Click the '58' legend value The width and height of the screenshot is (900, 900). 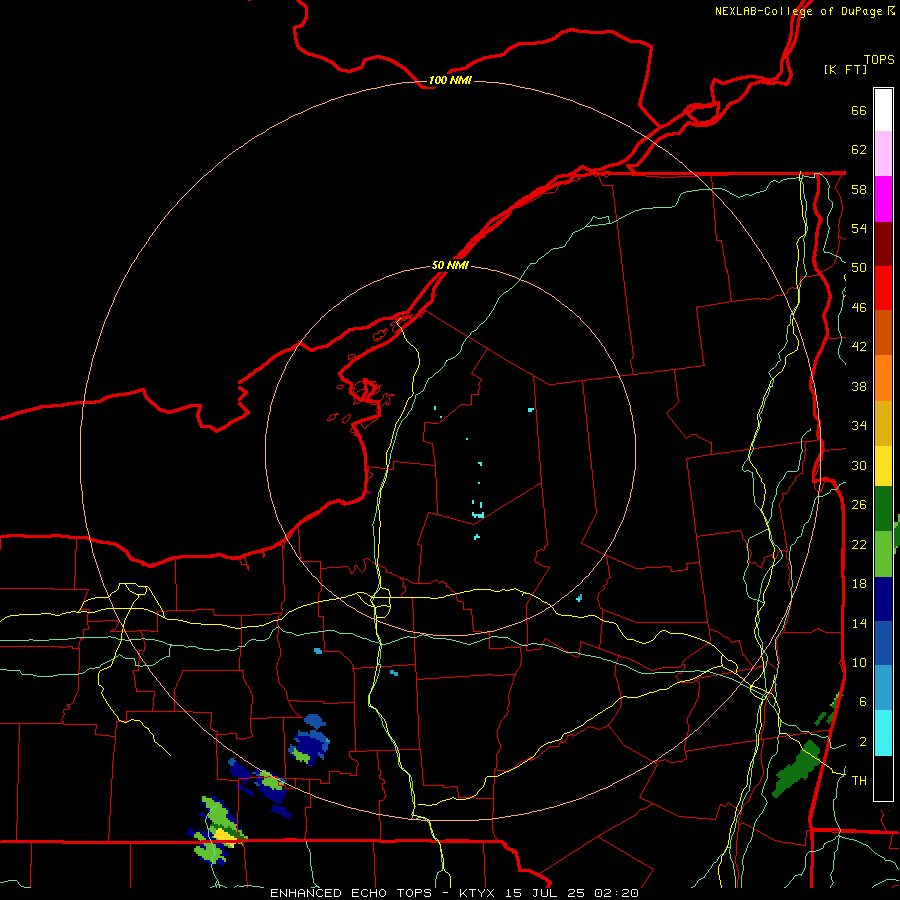pos(859,189)
